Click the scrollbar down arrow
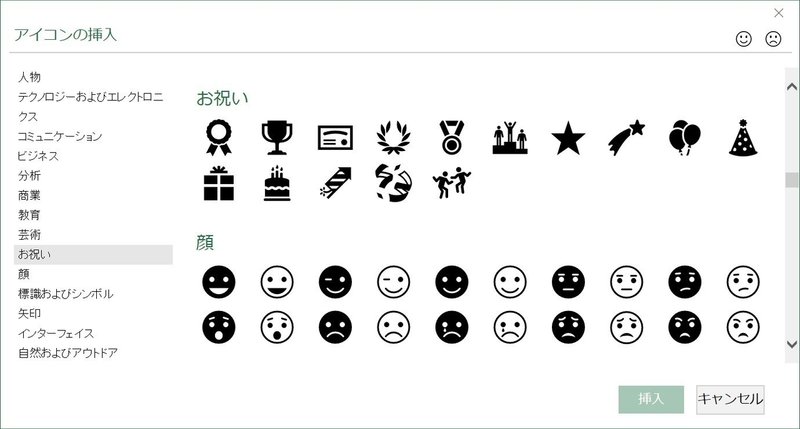800x429 pixels. (x=792, y=344)
